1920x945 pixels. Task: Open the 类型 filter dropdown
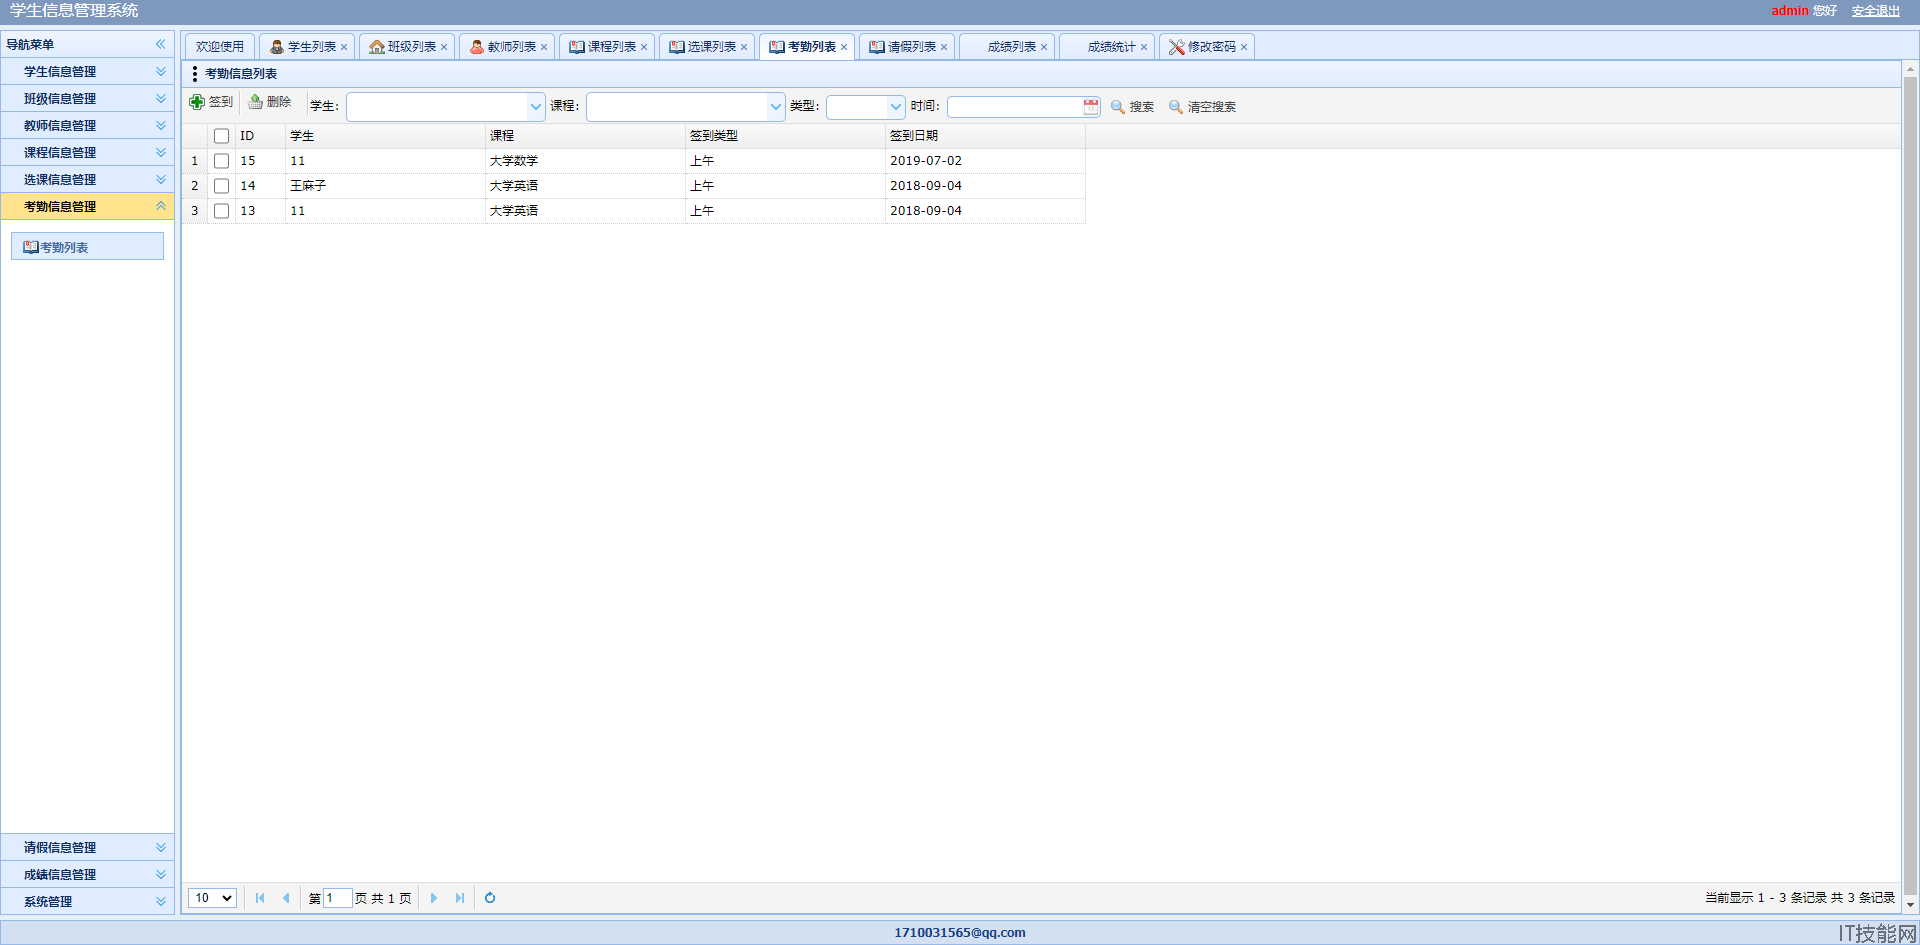coord(895,107)
